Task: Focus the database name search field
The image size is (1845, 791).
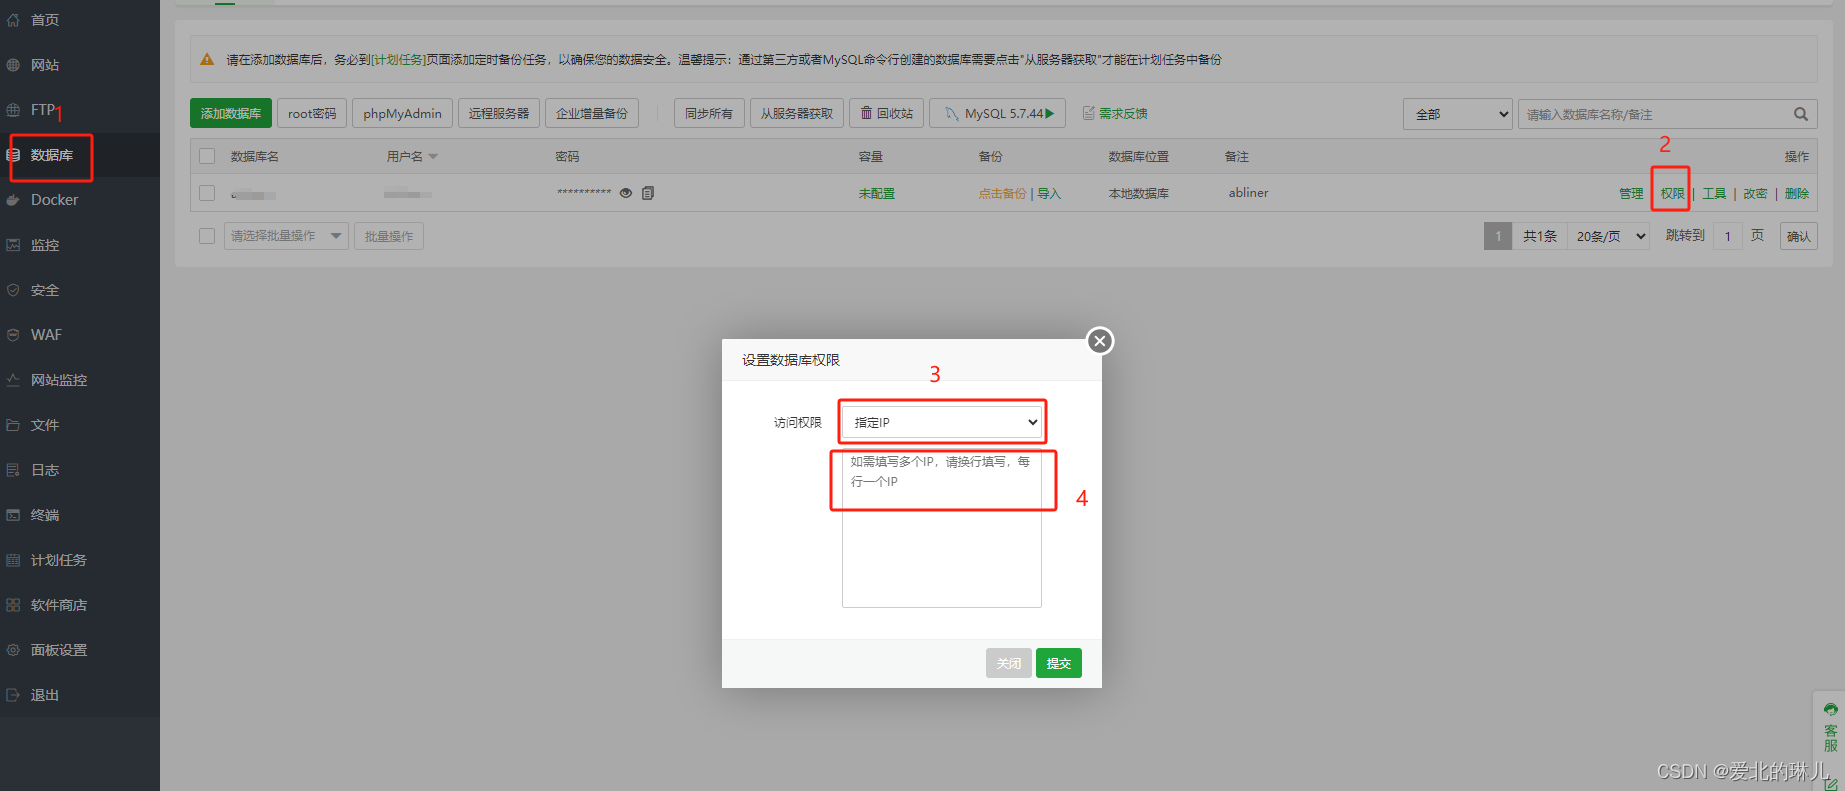Action: click(1655, 114)
